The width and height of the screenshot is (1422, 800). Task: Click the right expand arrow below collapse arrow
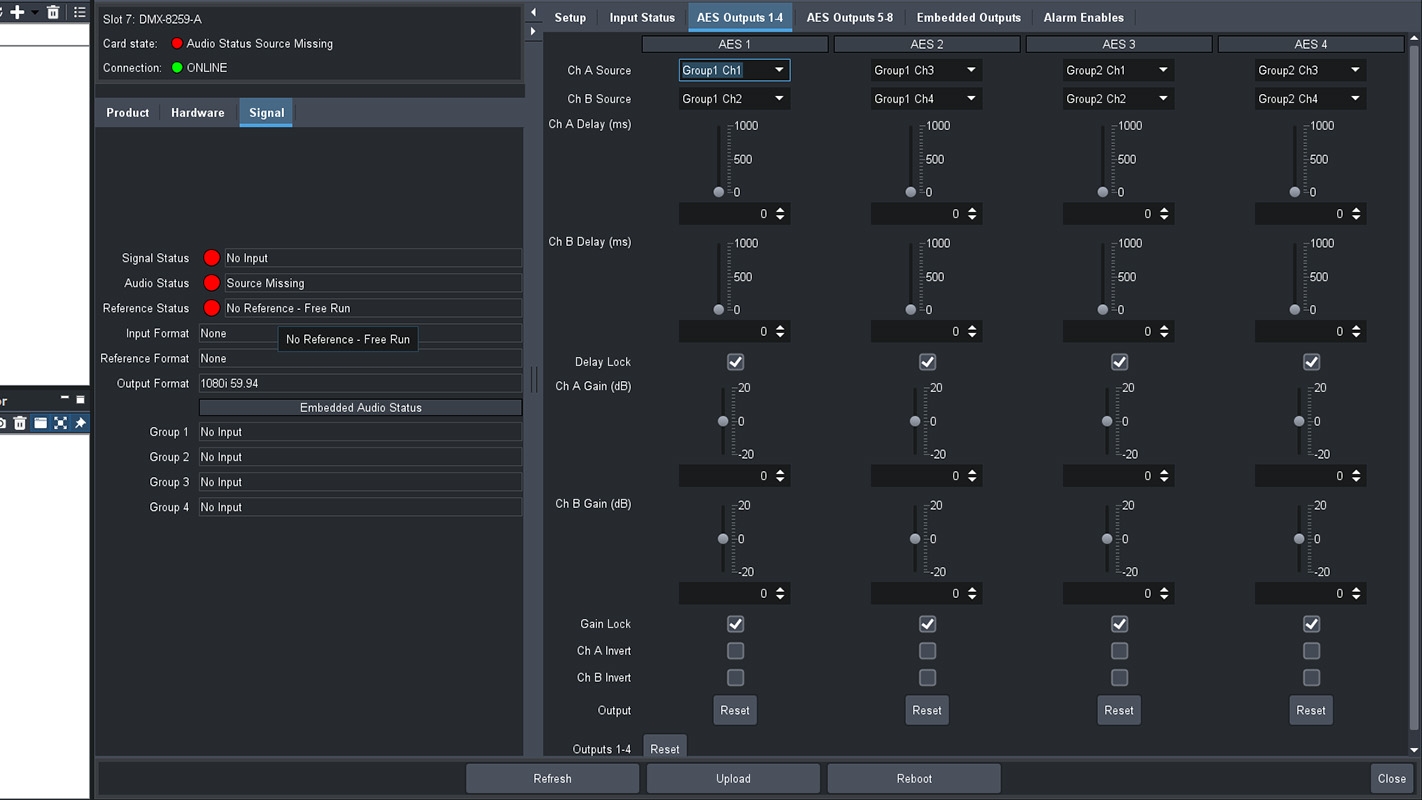(x=533, y=32)
